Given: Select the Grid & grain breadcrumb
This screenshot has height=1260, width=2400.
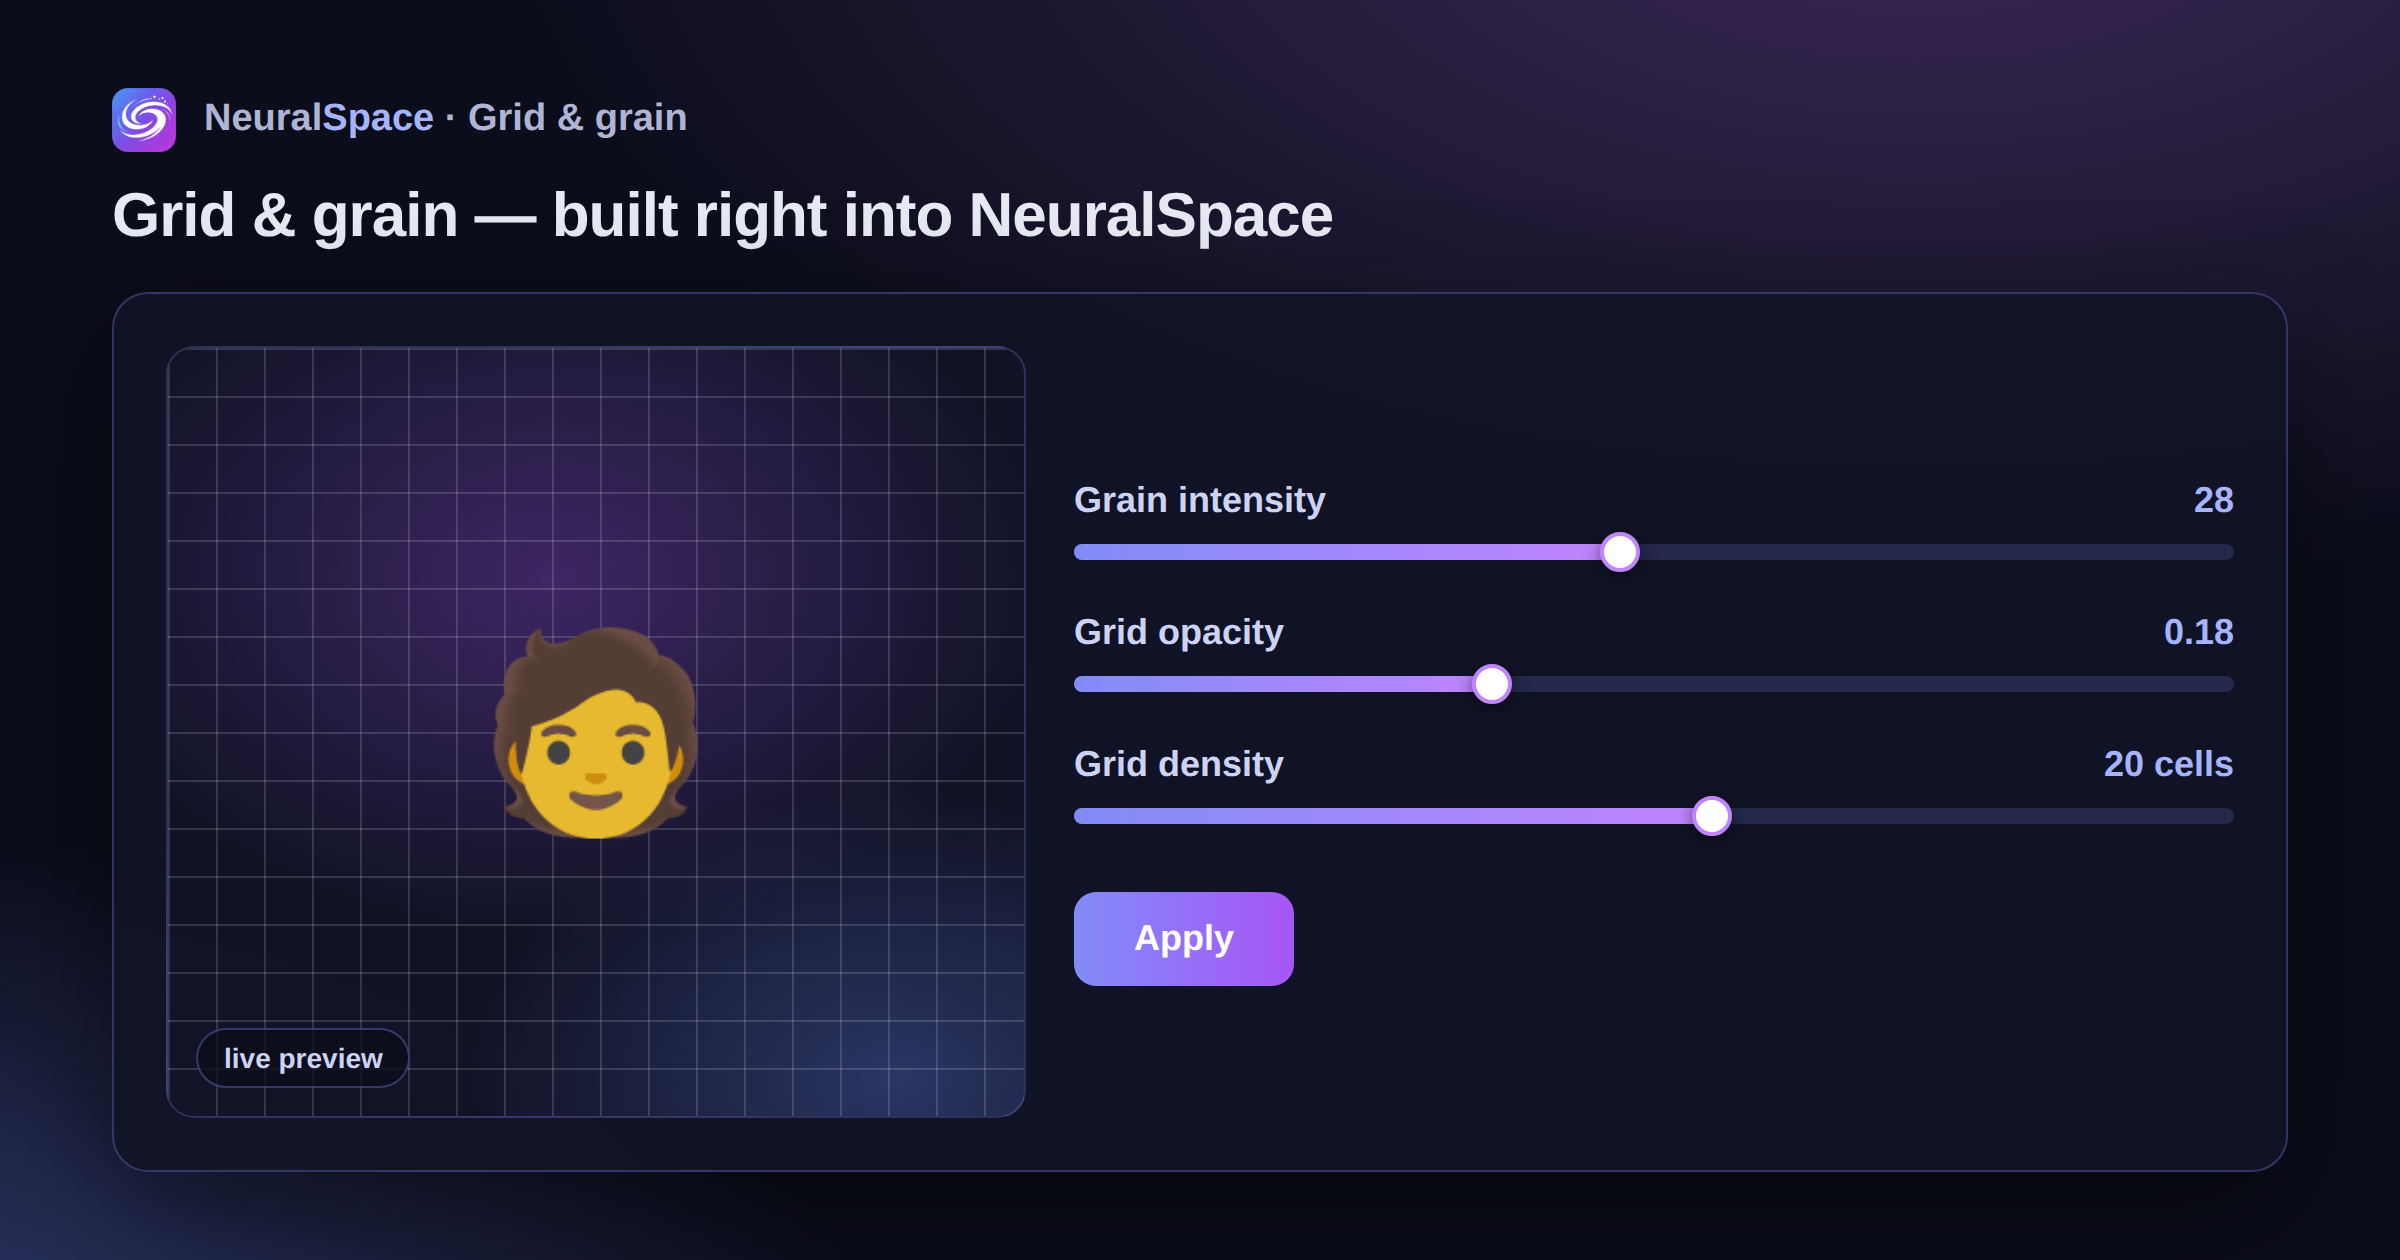Looking at the screenshot, I should pos(577,118).
